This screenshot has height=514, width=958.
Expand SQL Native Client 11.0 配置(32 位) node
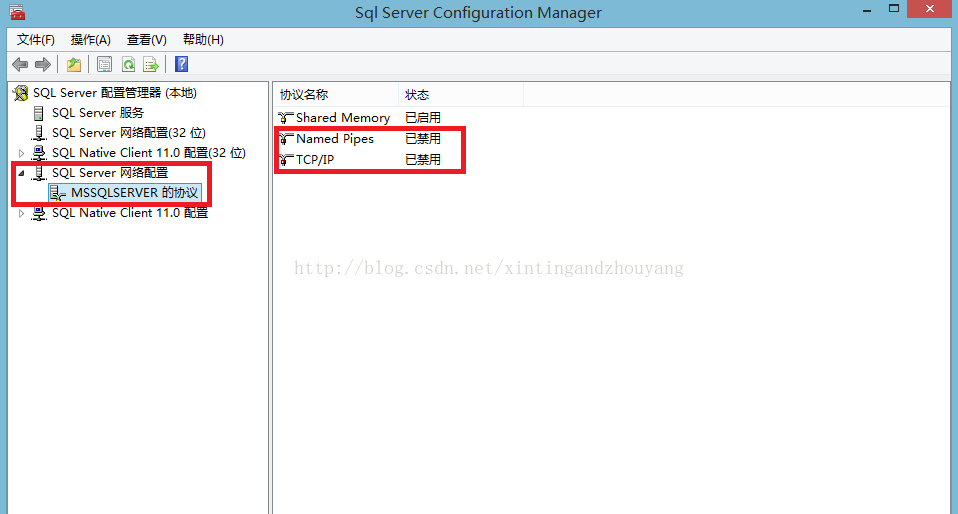21,153
